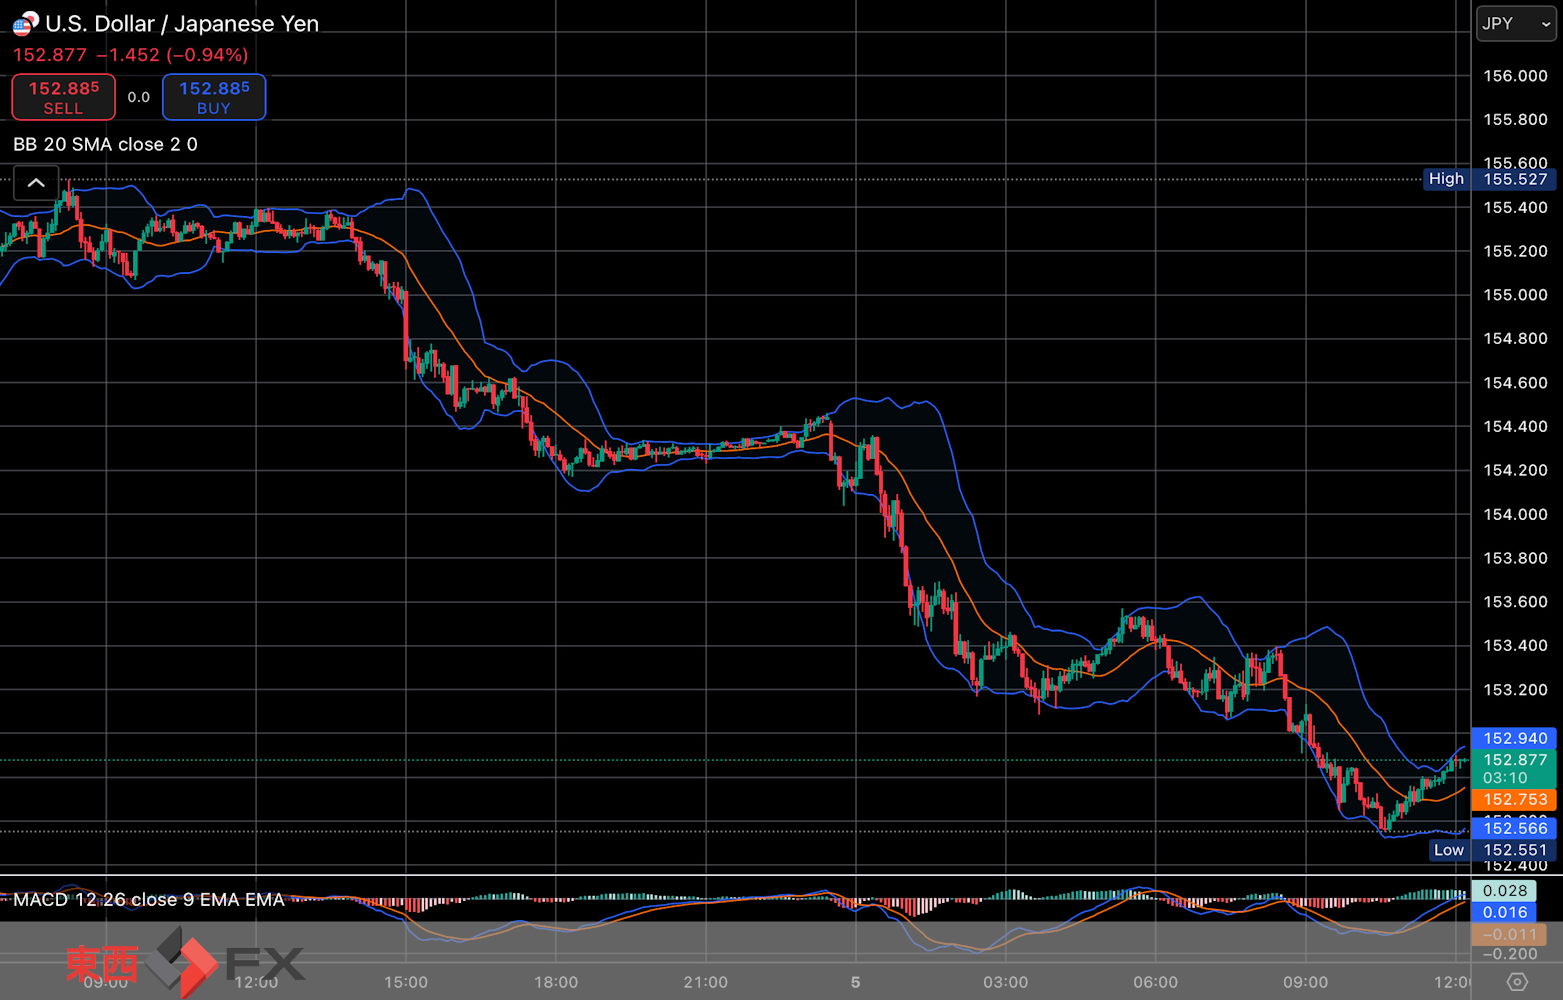1563x1000 pixels.
Task: Open the U.S. Dollar / Japanese Yen symbol title
Action: coord(182,24)
